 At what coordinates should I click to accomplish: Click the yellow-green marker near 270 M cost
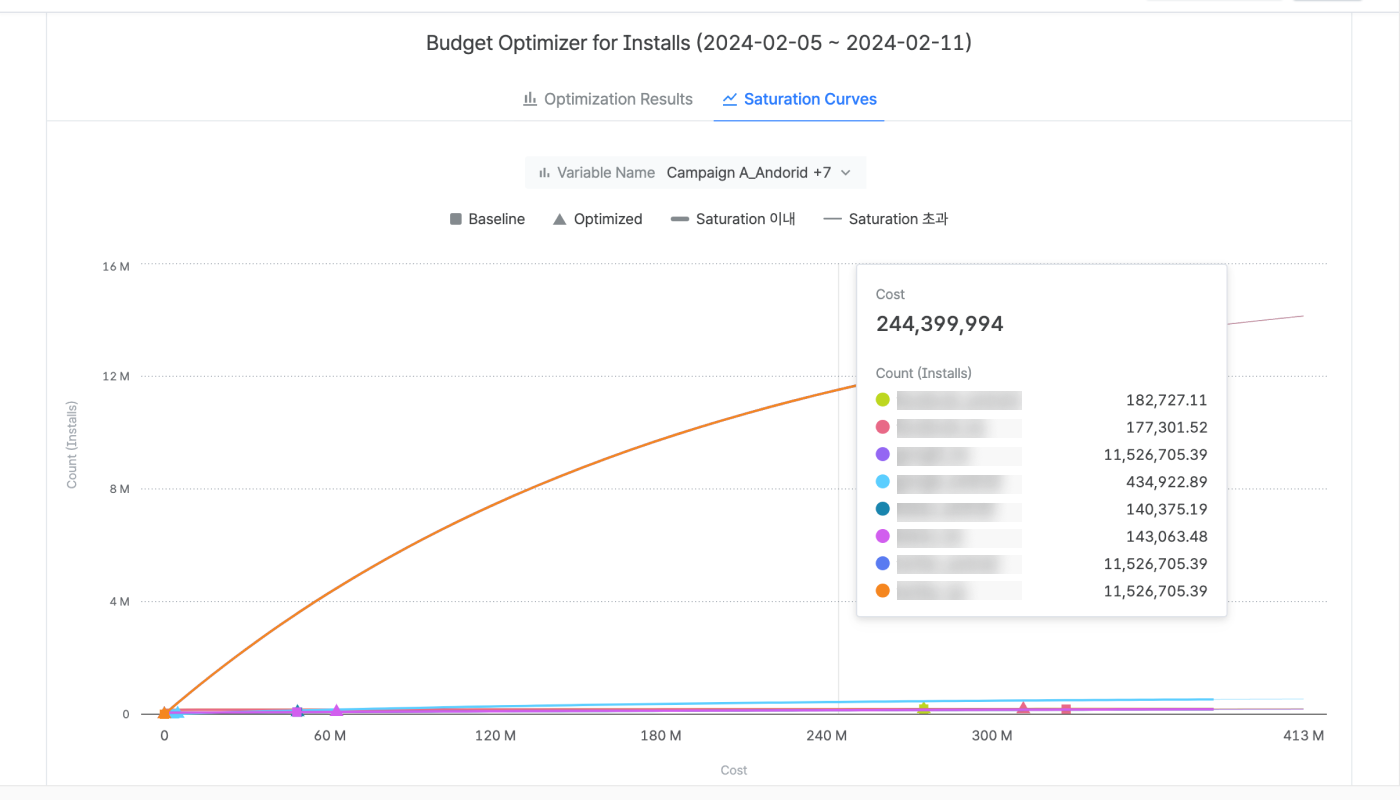pyautogui.click(x=924, y=708)
